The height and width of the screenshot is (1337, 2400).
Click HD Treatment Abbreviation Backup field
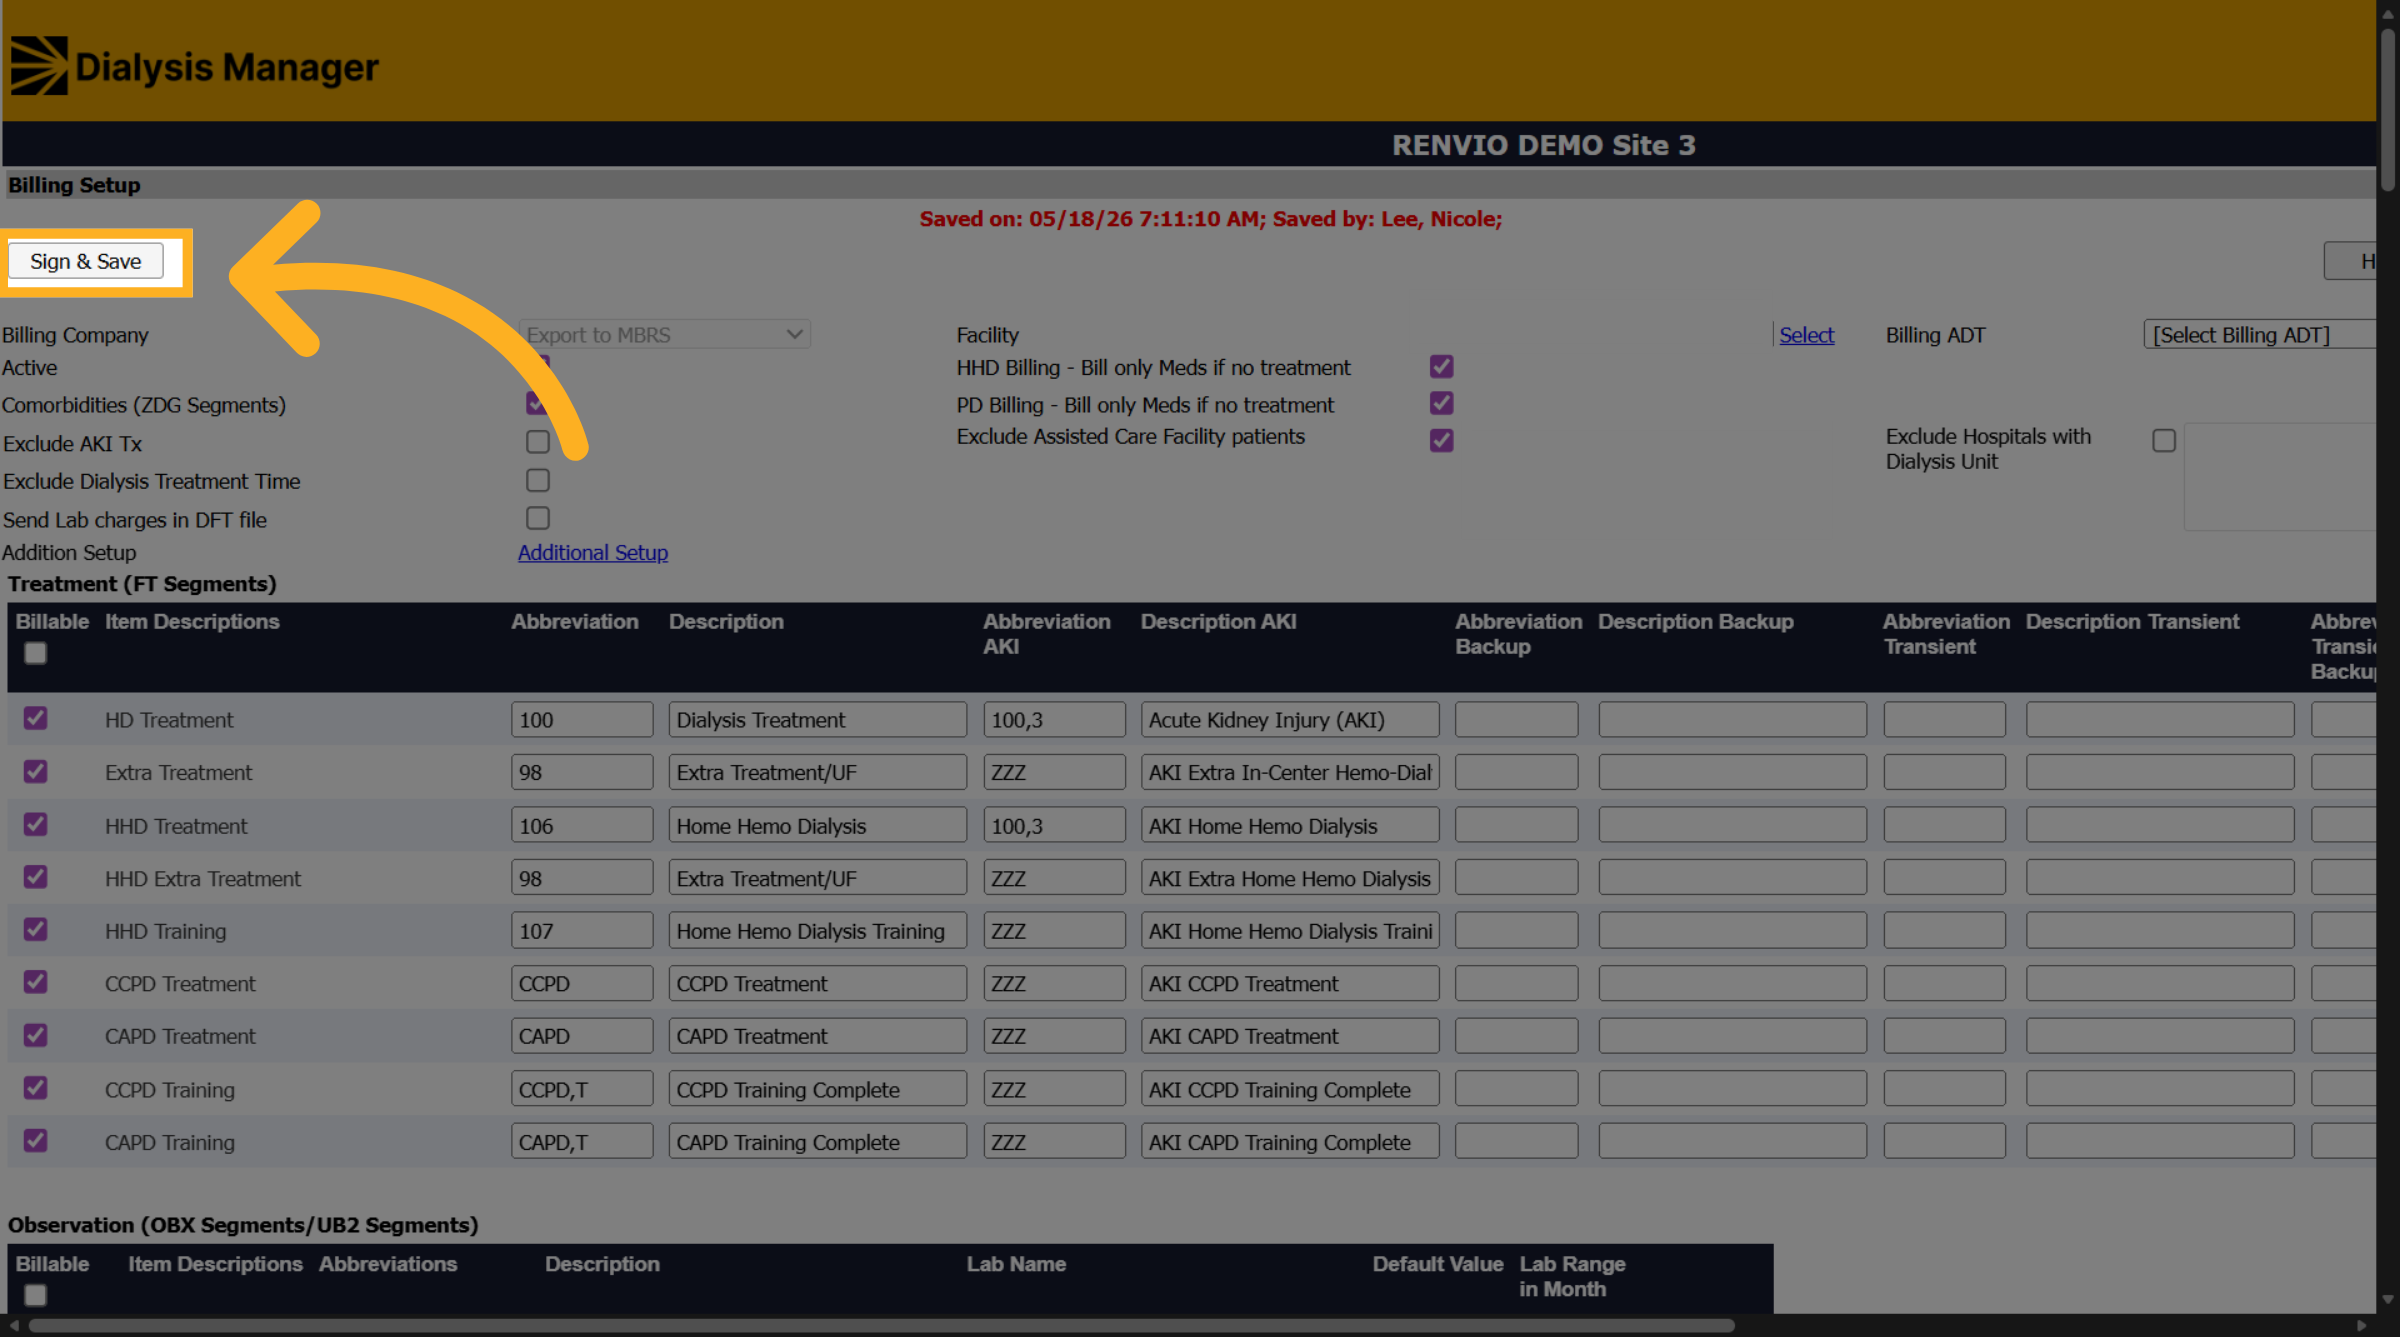1516,719
